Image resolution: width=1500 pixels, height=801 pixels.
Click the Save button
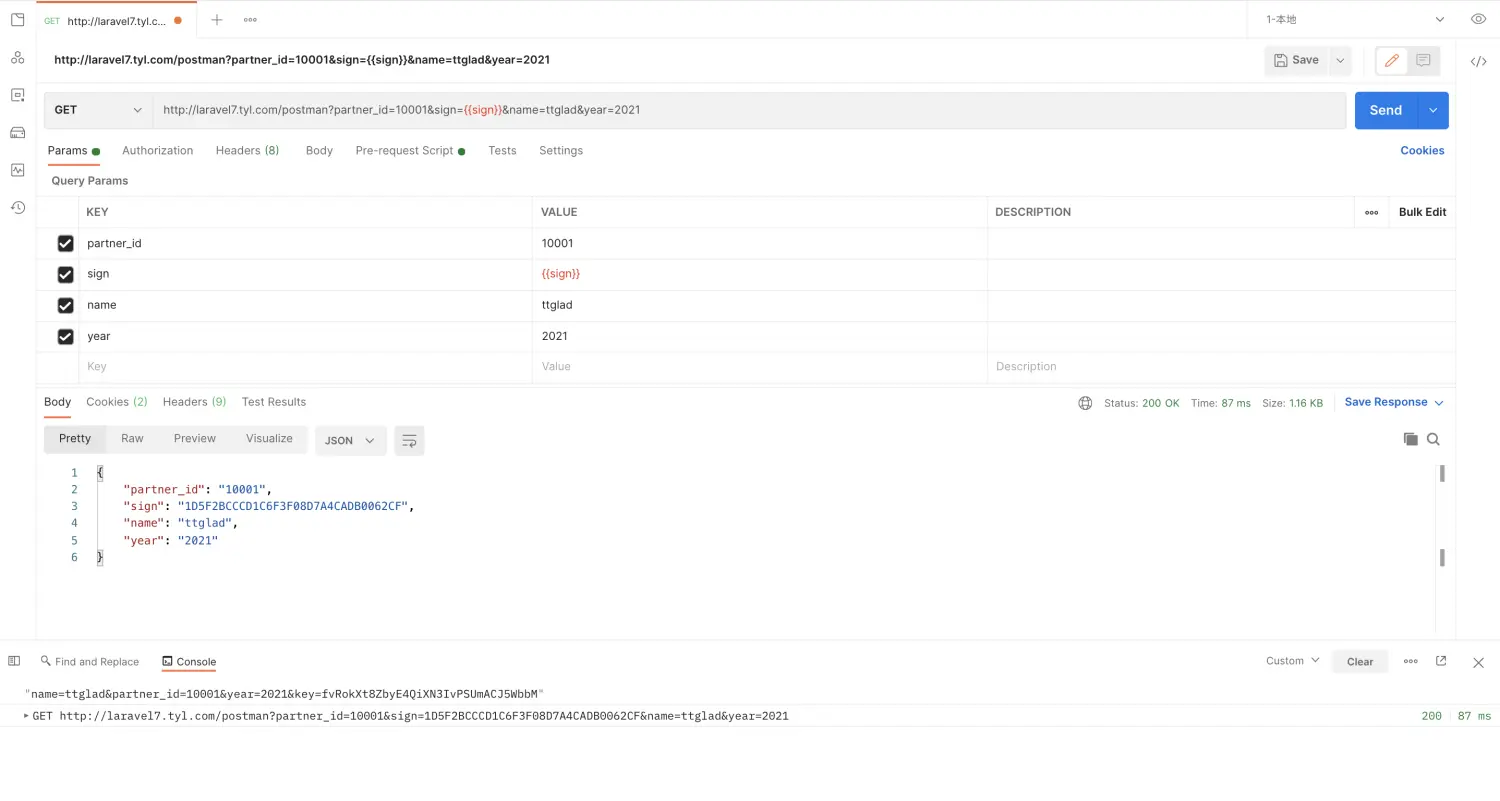coord(1297,60)
